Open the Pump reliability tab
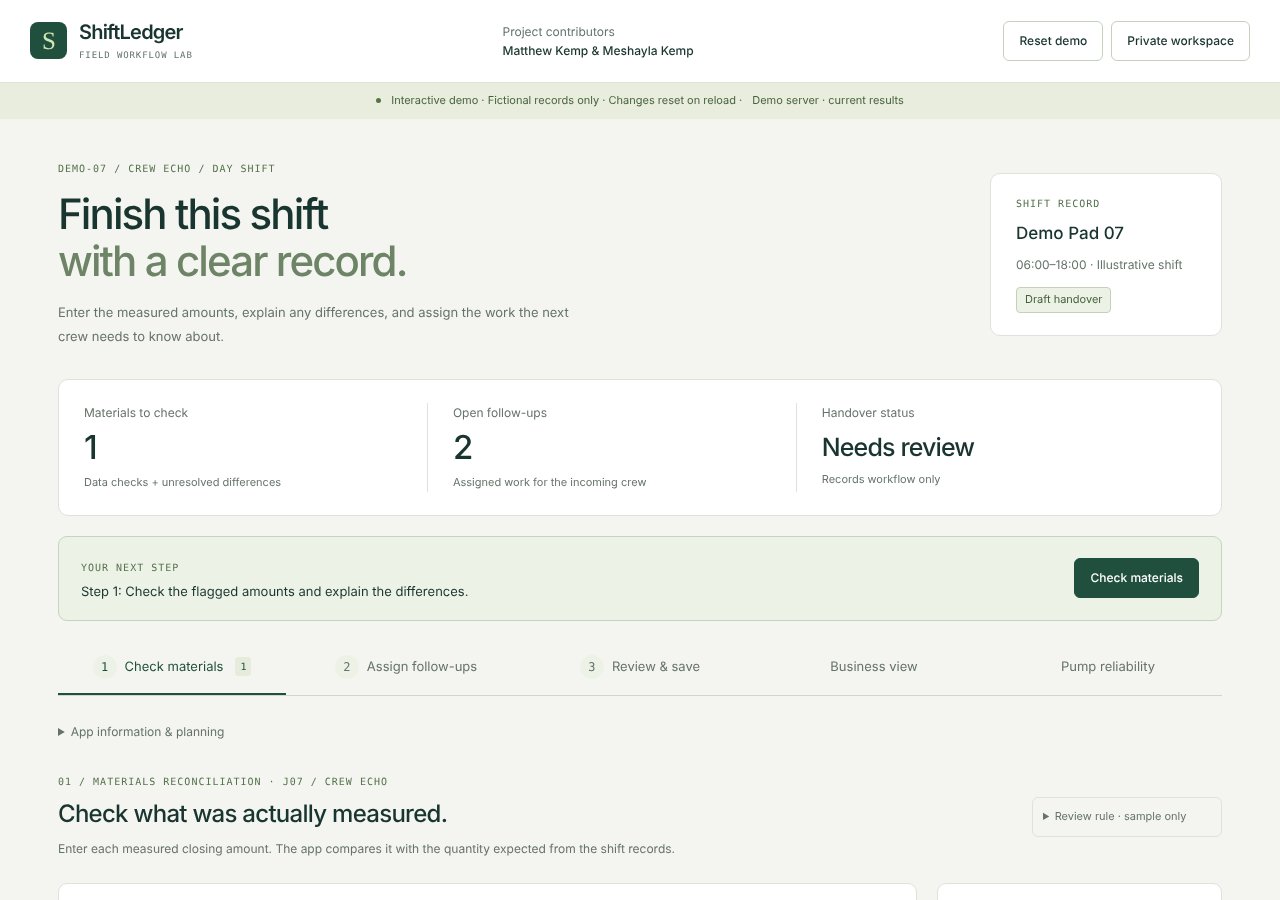Screen dimensions: 1280x900 point(1107,667)
